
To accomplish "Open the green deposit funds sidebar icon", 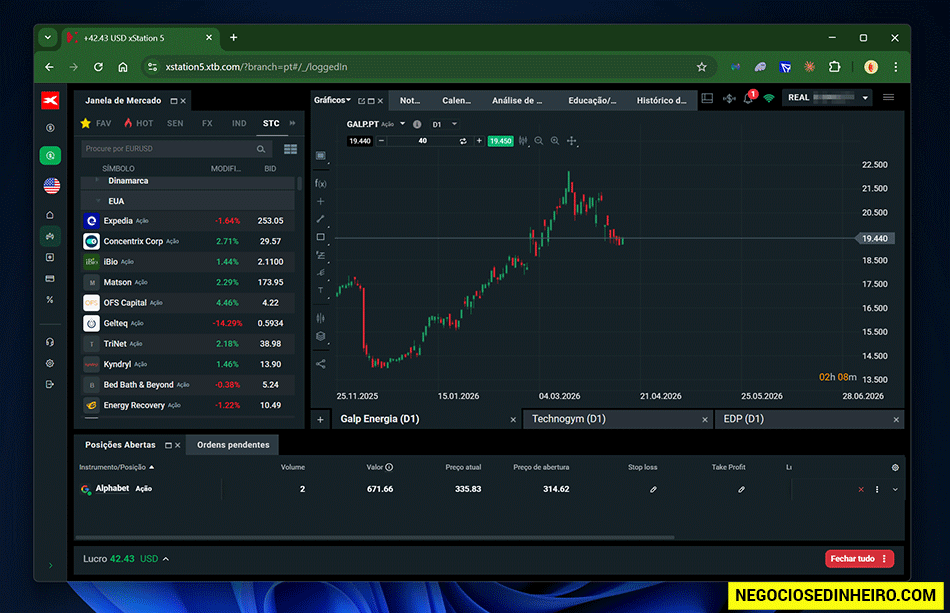I will tap(50, 156).
